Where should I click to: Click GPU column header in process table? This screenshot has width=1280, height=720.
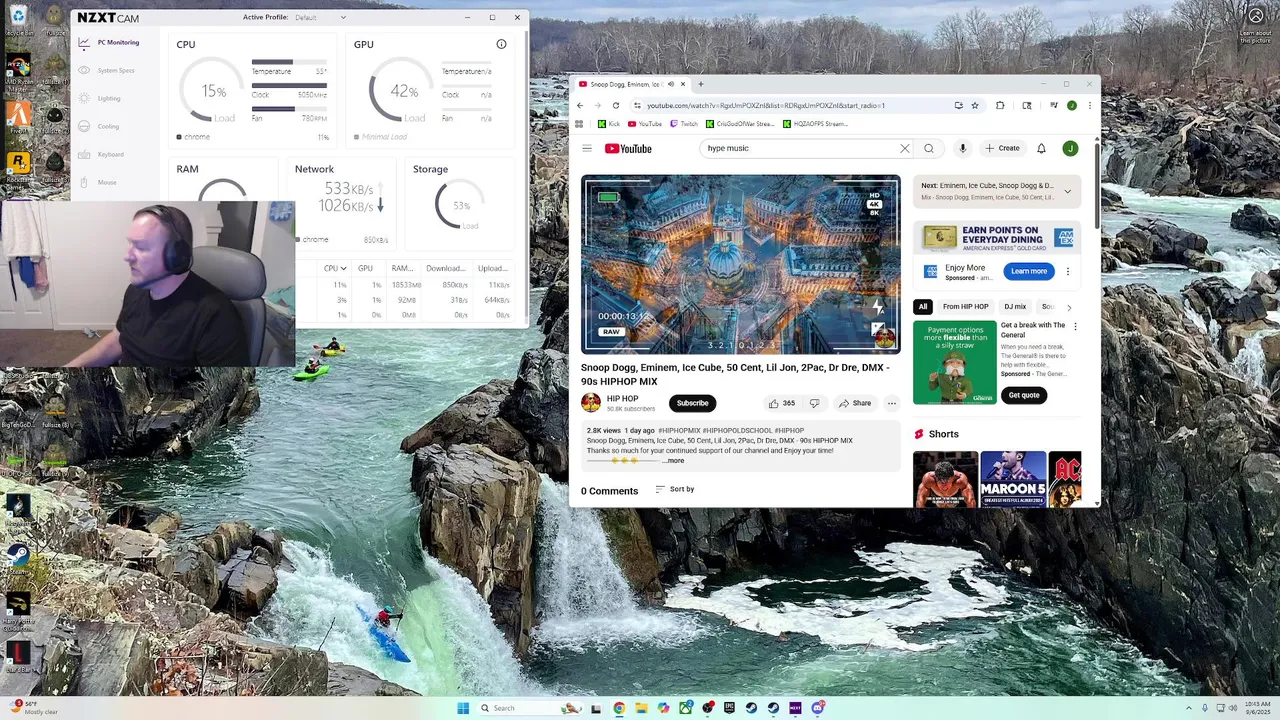[365, 268]
